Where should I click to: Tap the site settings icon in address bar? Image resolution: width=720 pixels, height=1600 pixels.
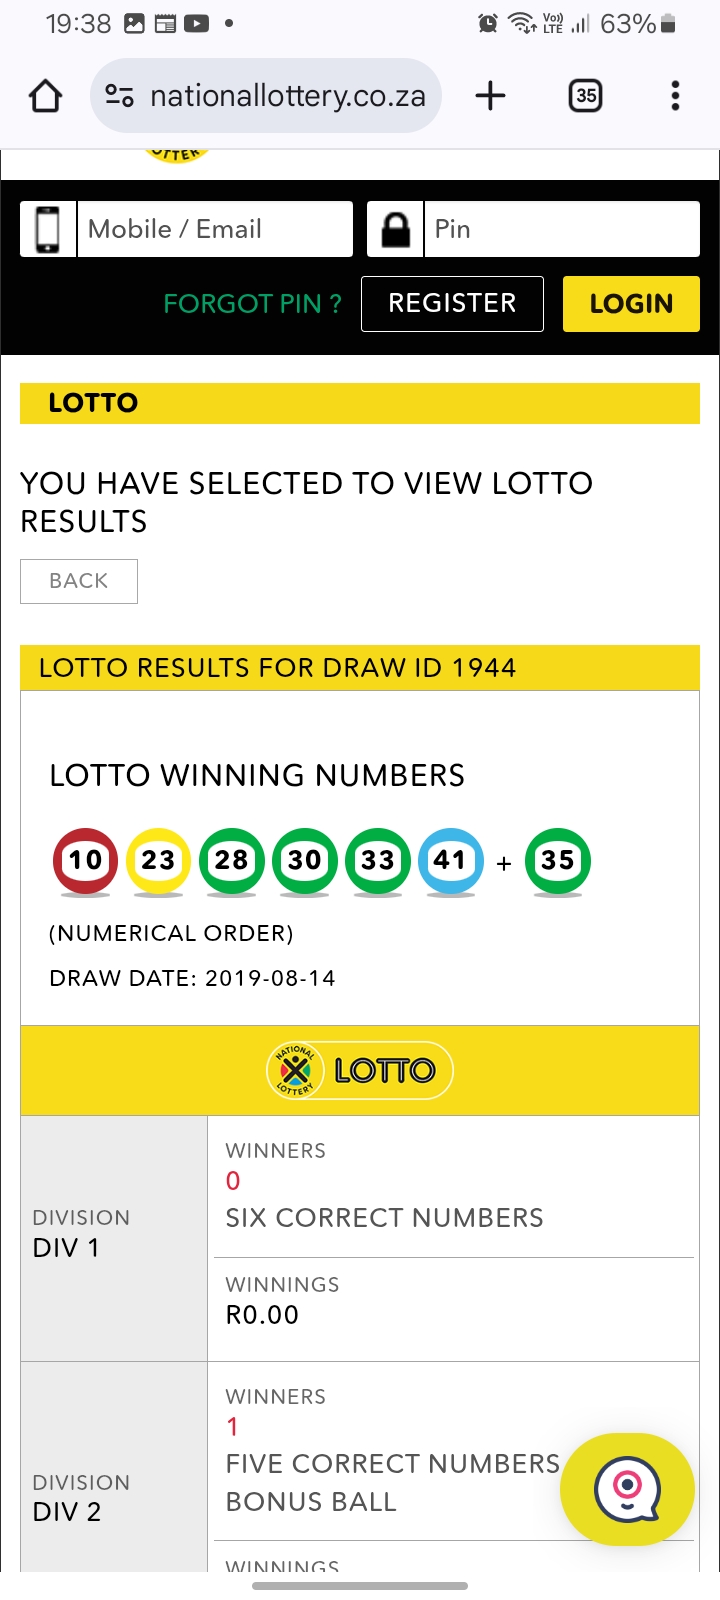pyautogui.click(x=120, y=96)
